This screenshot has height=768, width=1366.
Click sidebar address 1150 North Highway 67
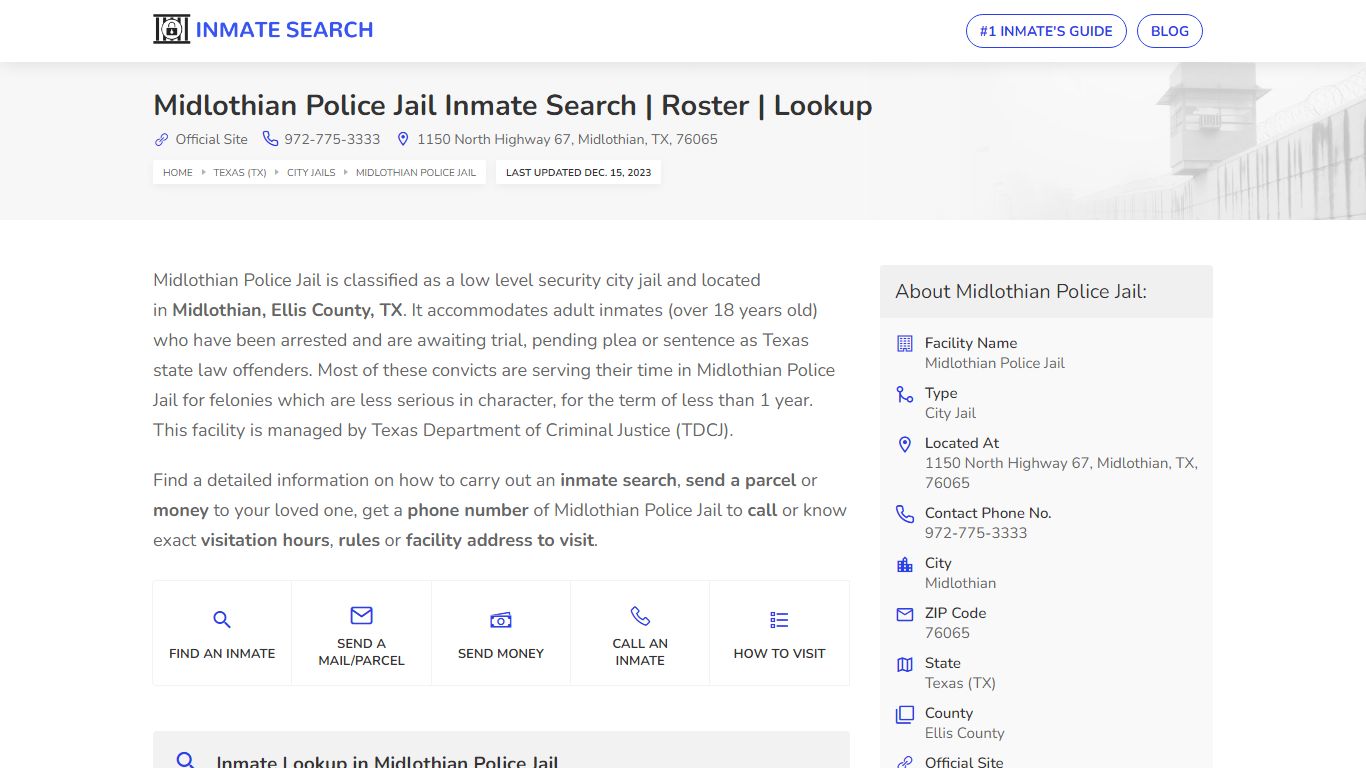tap(1061, 473)
